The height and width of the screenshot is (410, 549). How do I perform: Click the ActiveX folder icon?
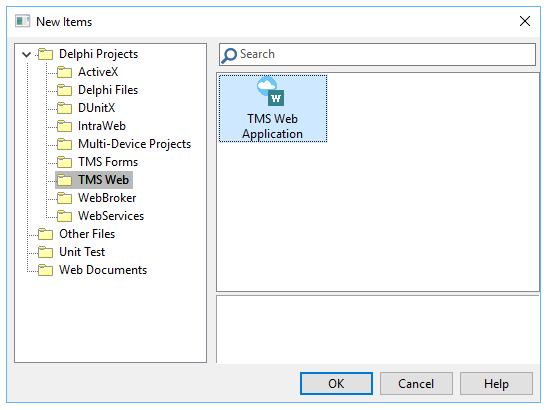point(64,72)
